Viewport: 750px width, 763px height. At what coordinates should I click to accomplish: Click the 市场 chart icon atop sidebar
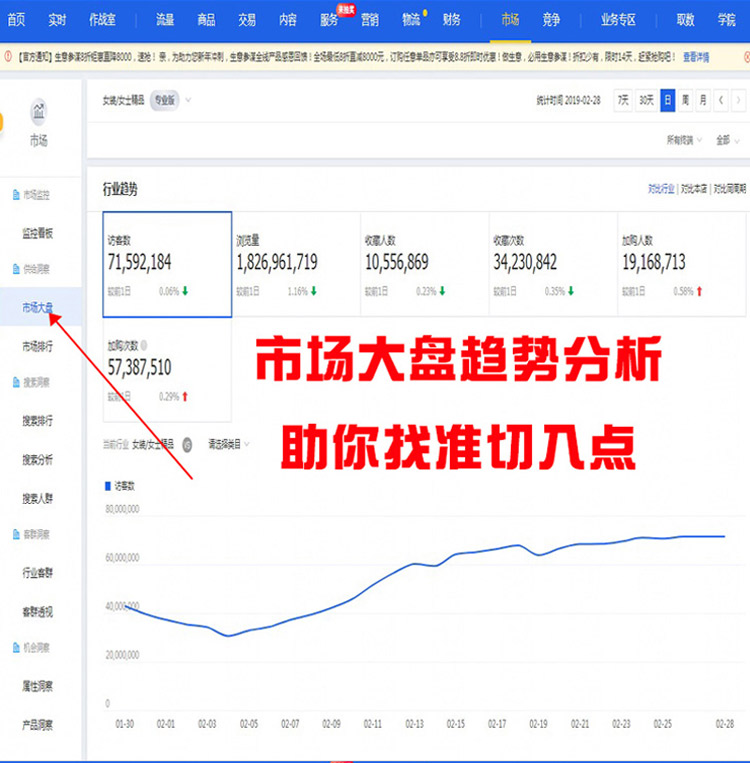pos(38,111)
